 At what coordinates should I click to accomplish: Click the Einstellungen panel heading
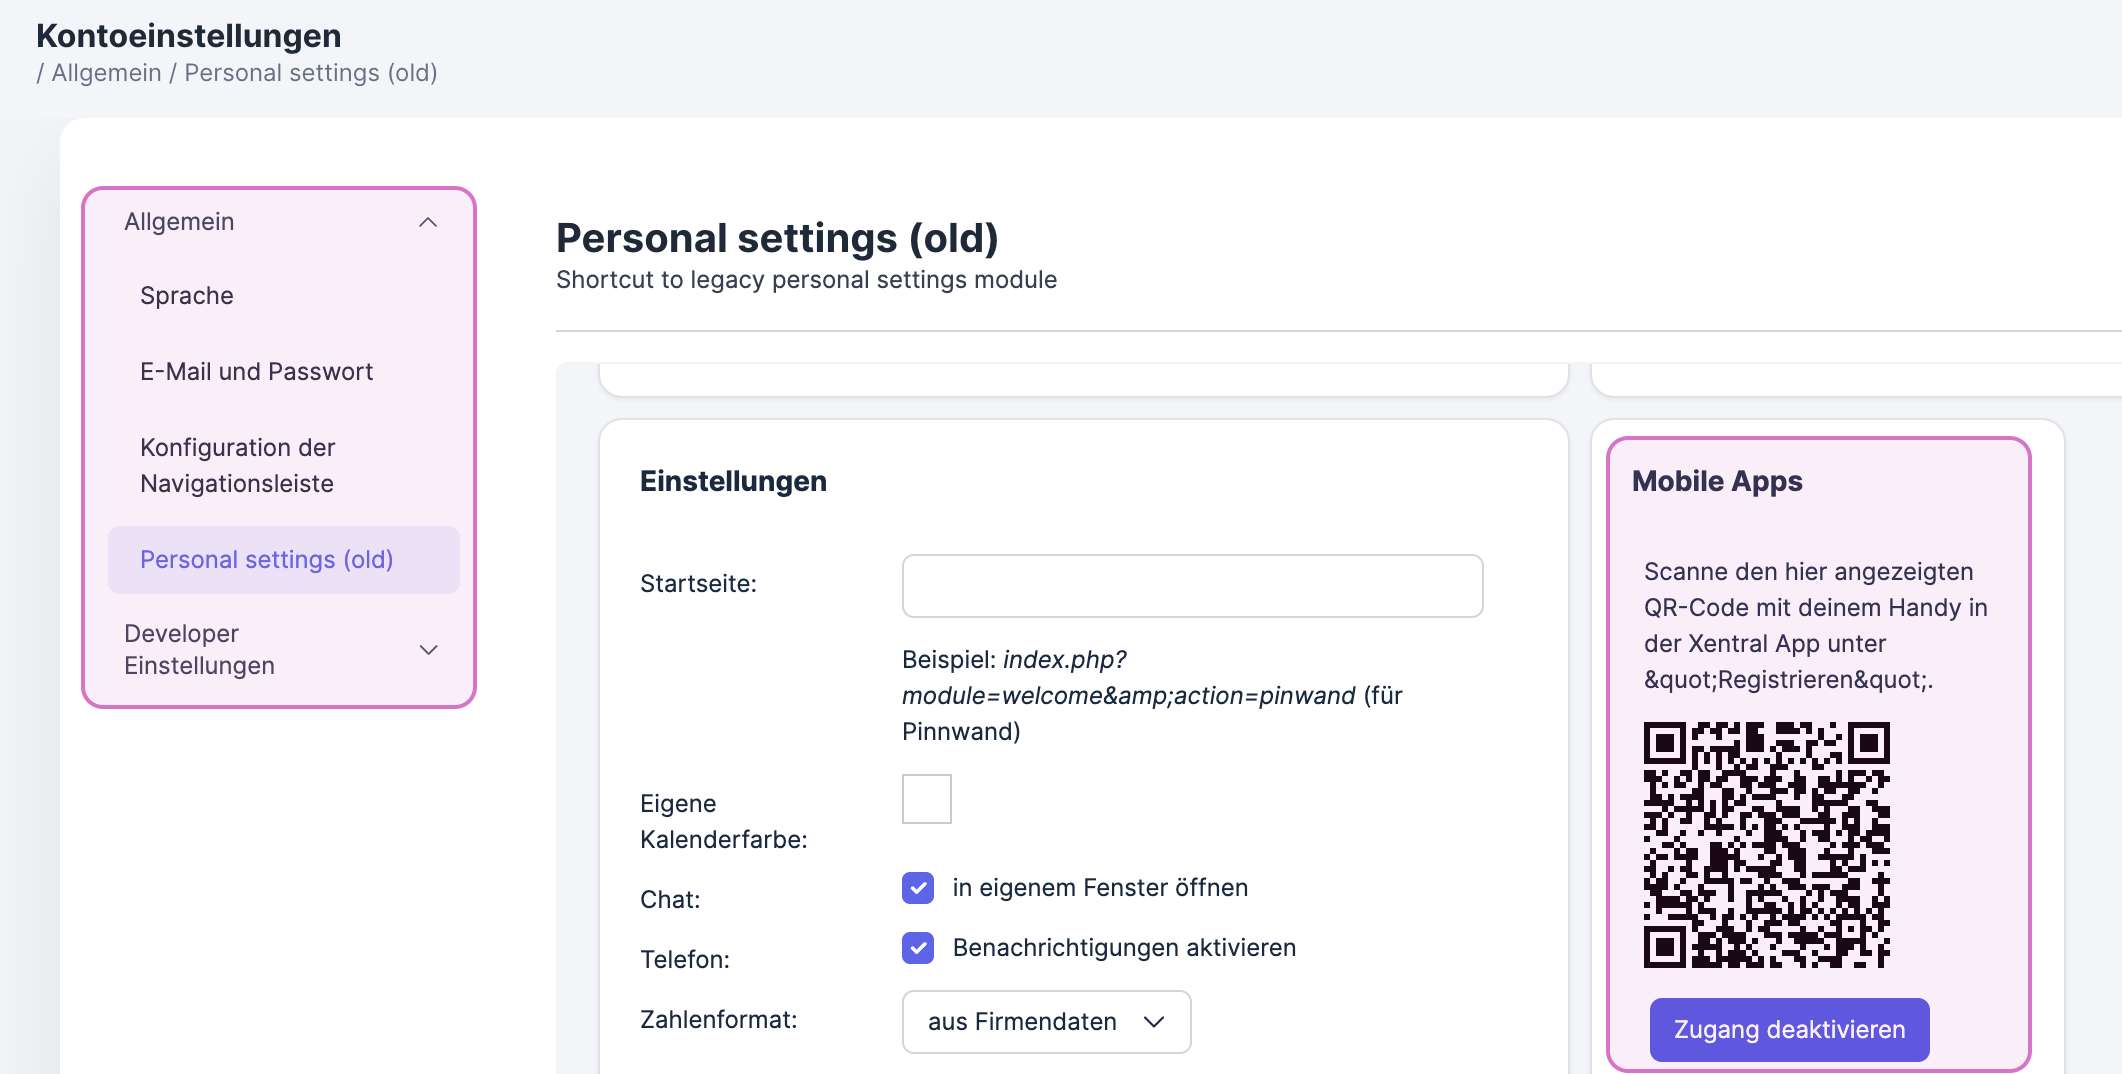[733, 481]
